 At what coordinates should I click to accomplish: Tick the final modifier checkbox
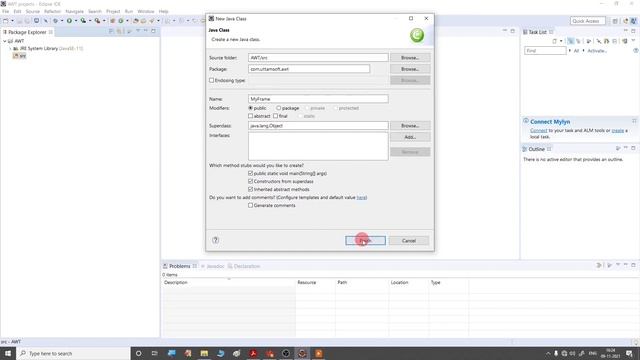(276, 116)
